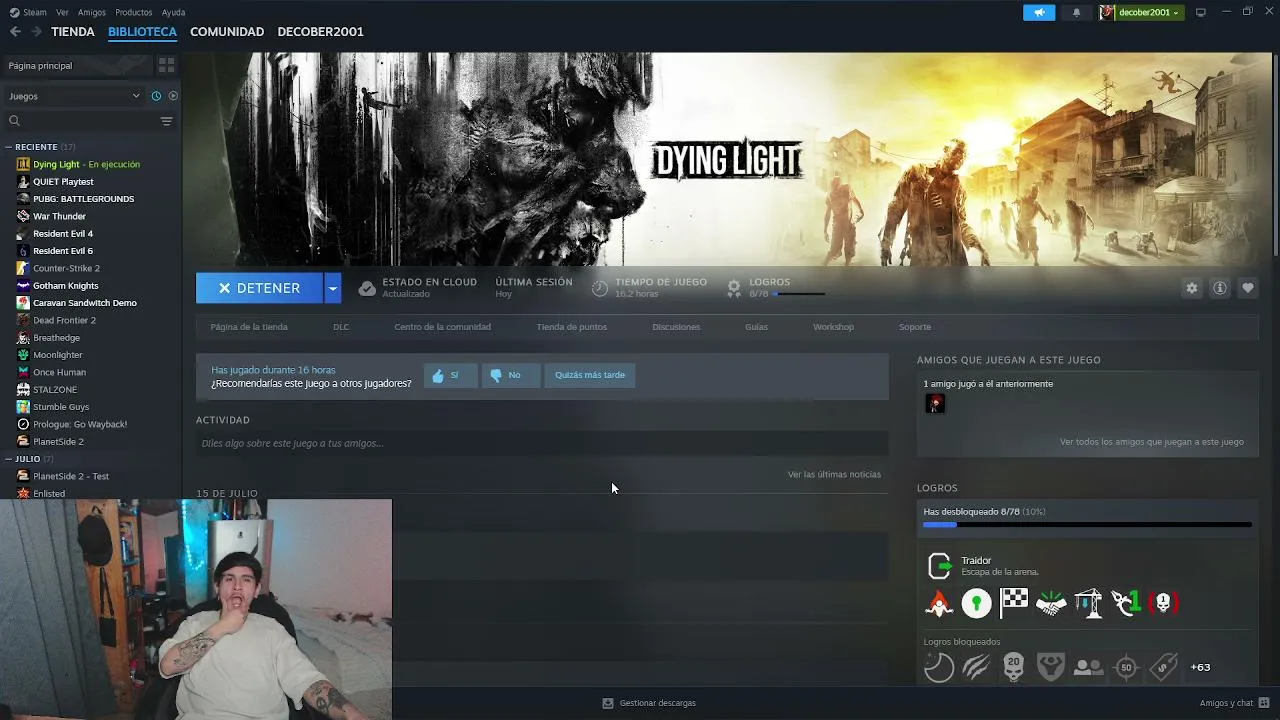This screenshot has width=1280, height=720.
Task: Select the locked crosshair 50 achievement
Action: [x=1126, y=667]
